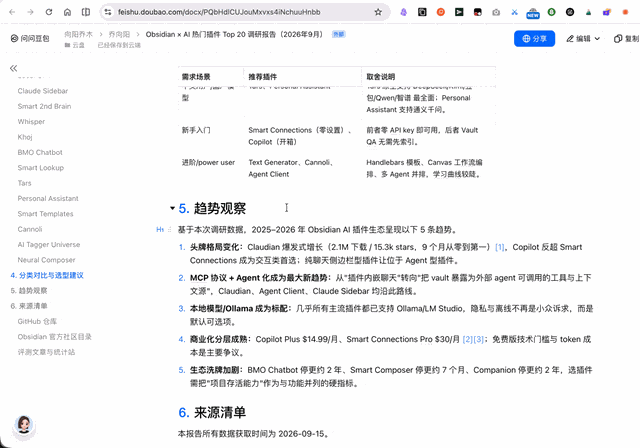The height and width of the screenshot is (448, 640).
Task: Jump to Cannoli in outline
Action: point(30,229)
